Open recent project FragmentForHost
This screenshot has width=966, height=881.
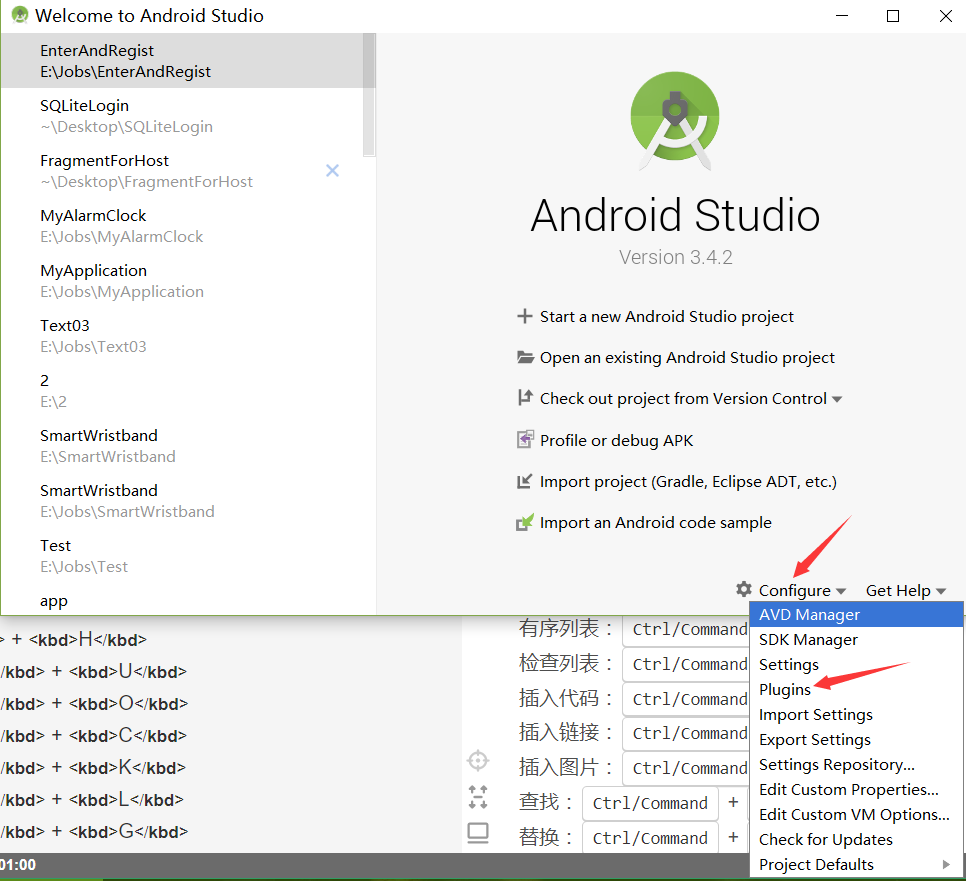(182, 171)
